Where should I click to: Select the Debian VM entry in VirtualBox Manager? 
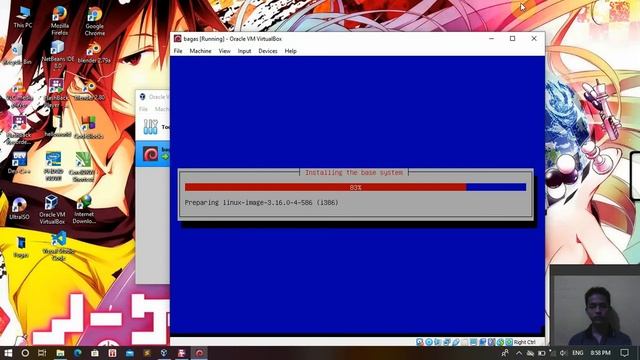pyautogui.click(x=153, y=154)
